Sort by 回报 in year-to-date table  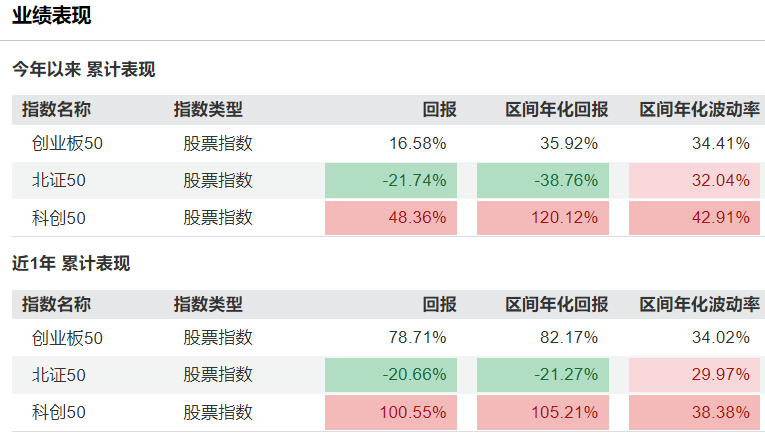(440, 109)
